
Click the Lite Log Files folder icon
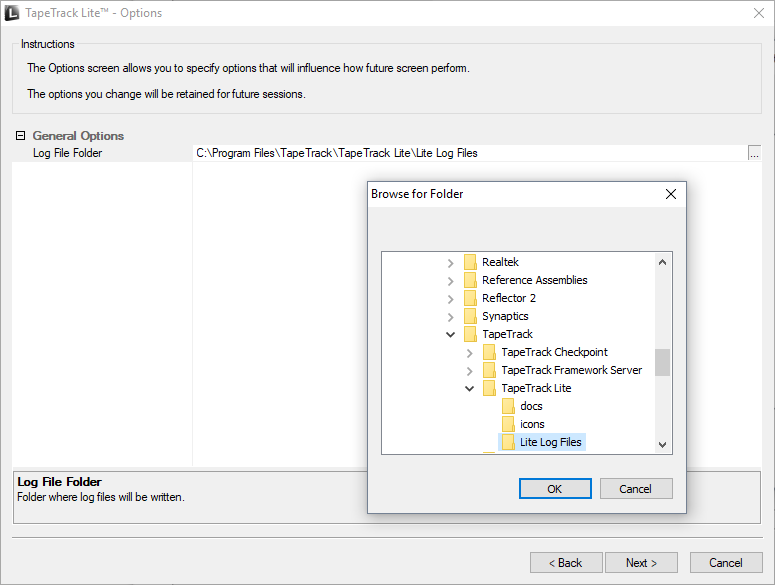508,442
